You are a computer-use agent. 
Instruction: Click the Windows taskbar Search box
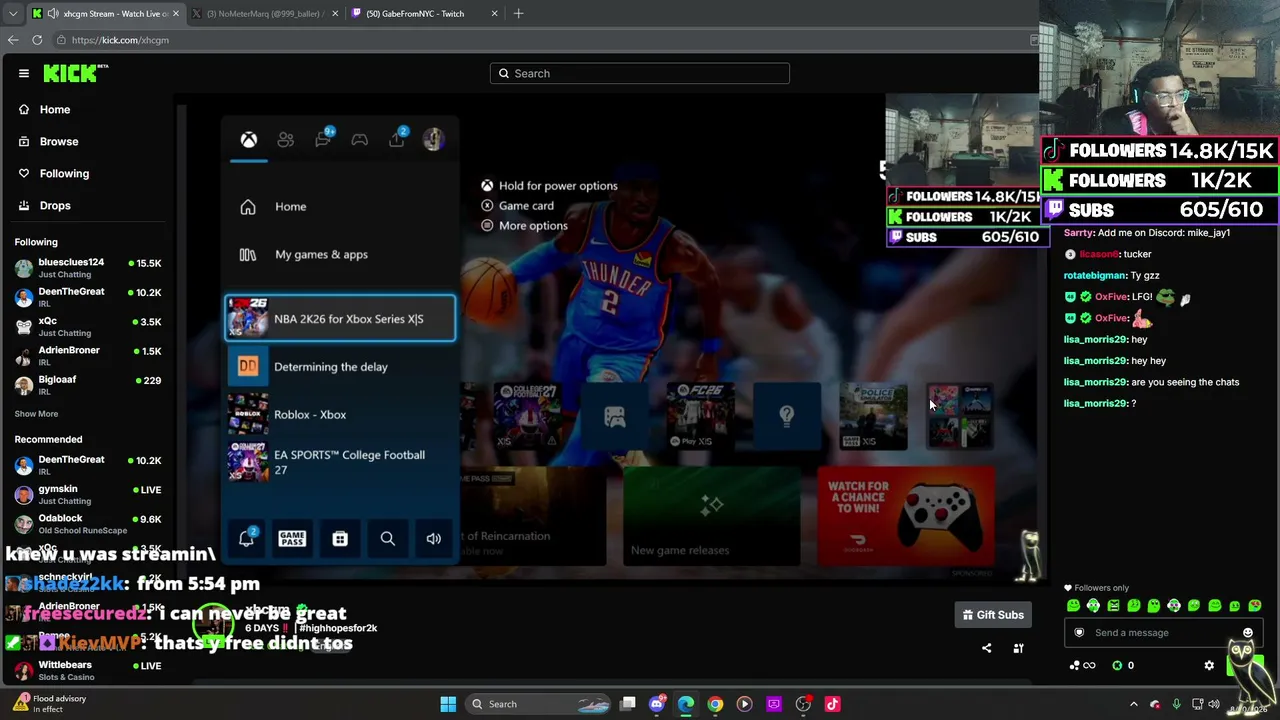click(x=539, y=704)
